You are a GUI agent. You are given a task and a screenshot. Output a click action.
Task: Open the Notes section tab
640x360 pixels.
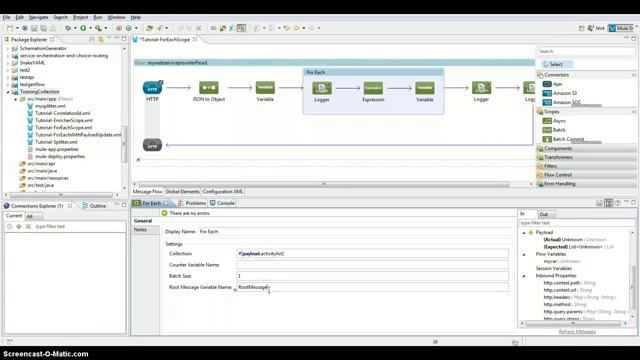(145, 230)
